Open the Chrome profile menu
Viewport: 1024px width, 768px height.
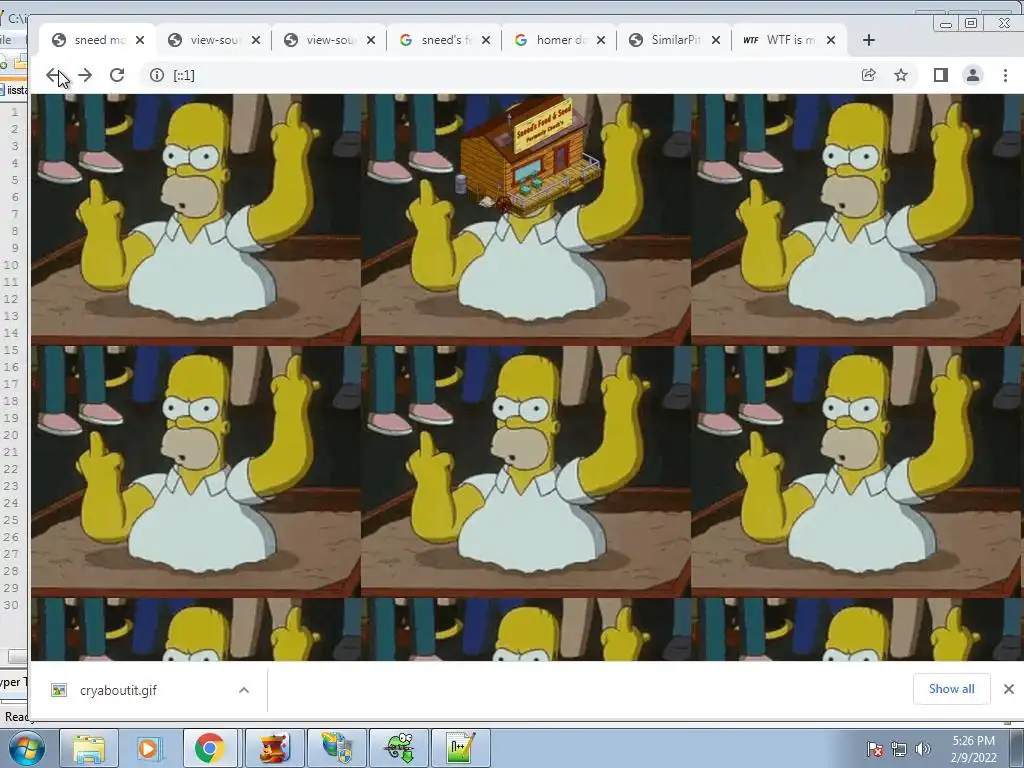(x=973, y=75)
